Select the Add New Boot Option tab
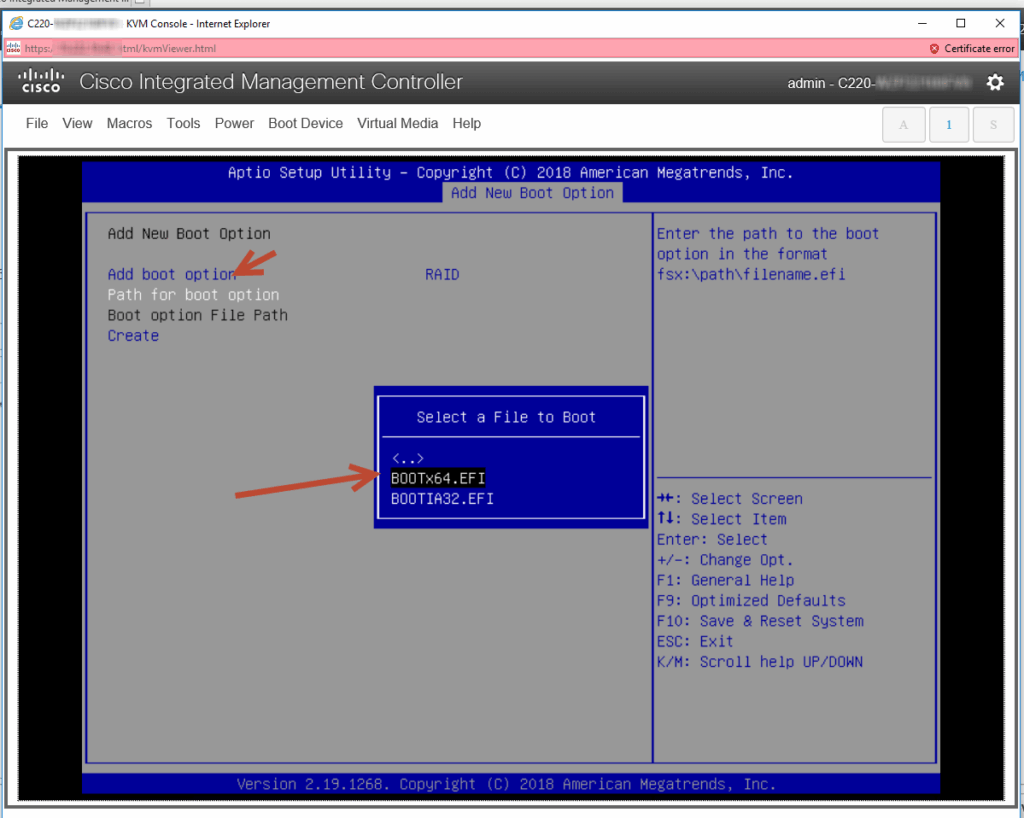This screenshot has height=818, width=1024. [532, 193]
